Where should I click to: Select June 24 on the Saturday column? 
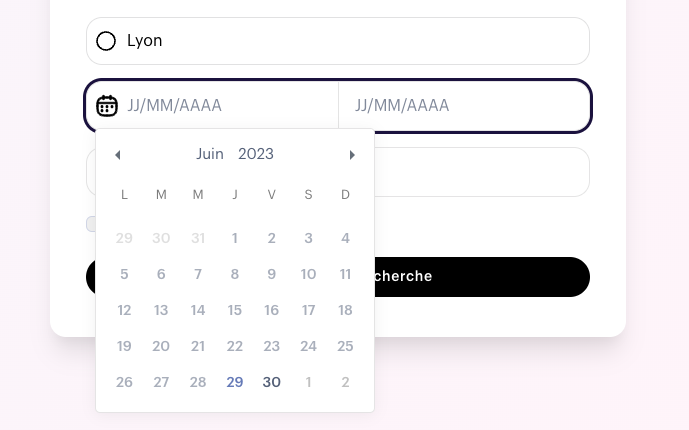coord(308,346)
